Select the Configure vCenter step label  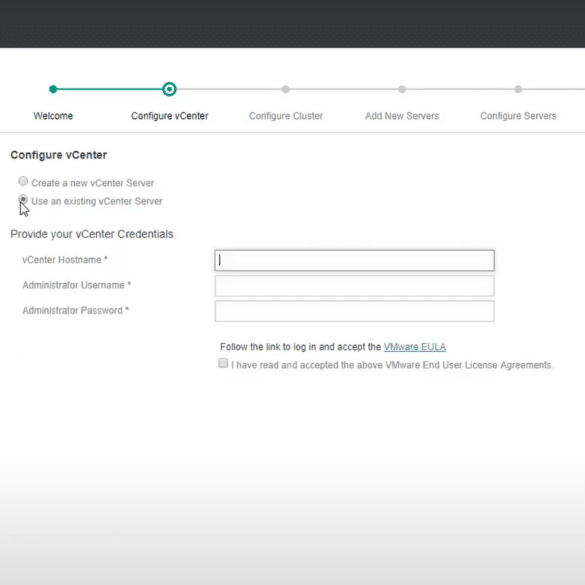pos(170,116)
